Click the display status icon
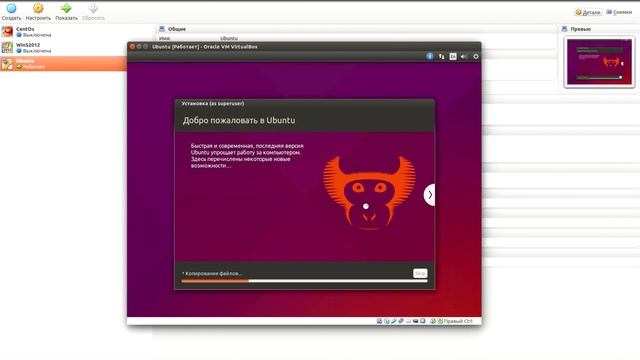The image size is (640, 360). point(416,321)
